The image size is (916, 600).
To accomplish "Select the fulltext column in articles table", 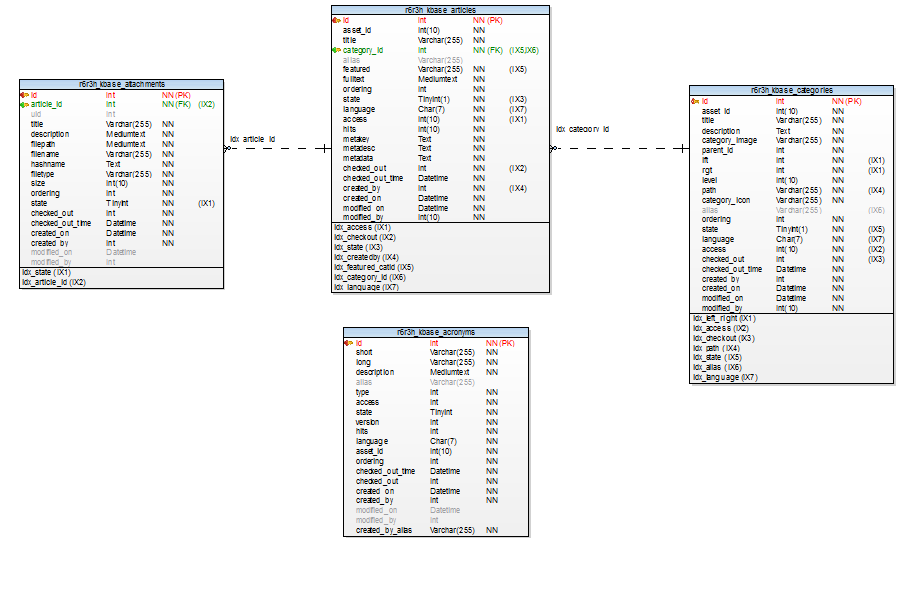I will [x=353, y=79].
